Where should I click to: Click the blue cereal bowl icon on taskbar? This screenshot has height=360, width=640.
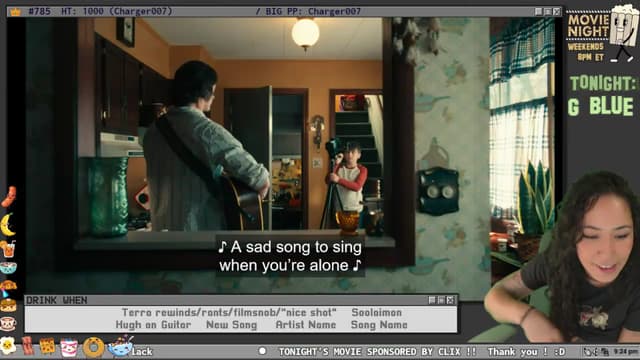click(x=120, y=345)
